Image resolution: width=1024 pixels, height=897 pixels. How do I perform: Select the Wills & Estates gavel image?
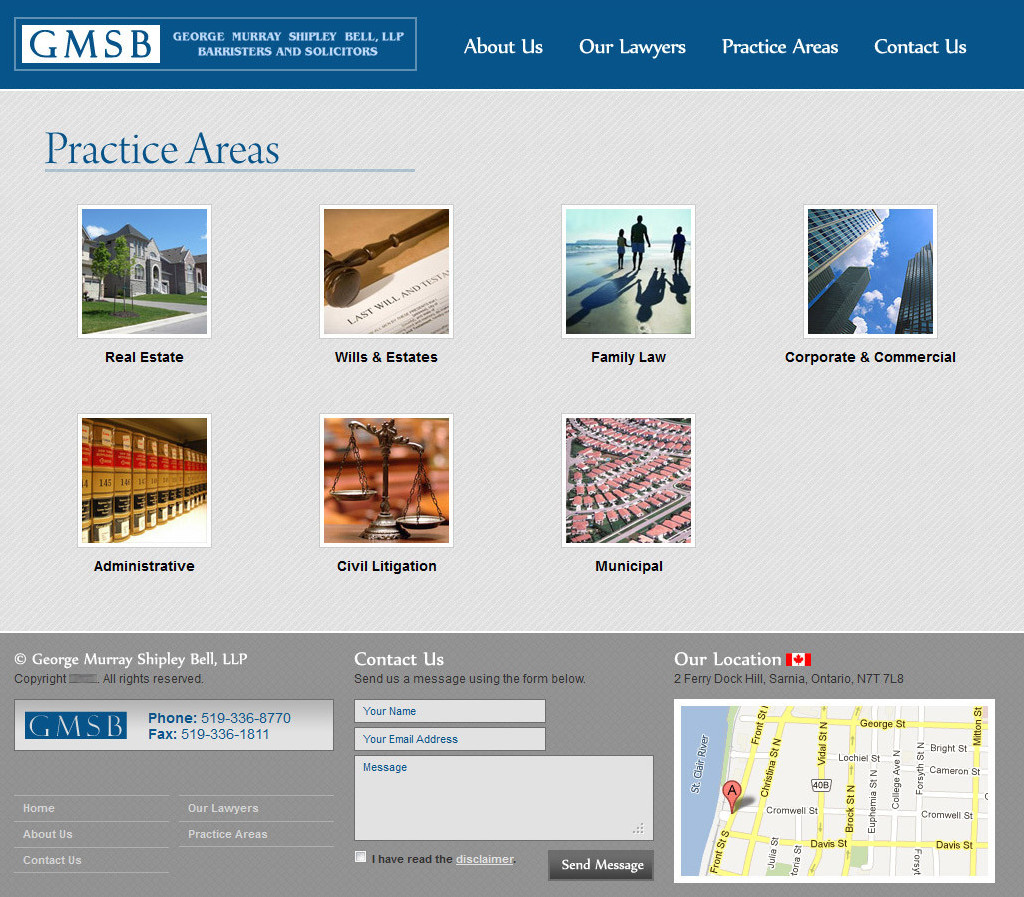[x=386, y=271]
